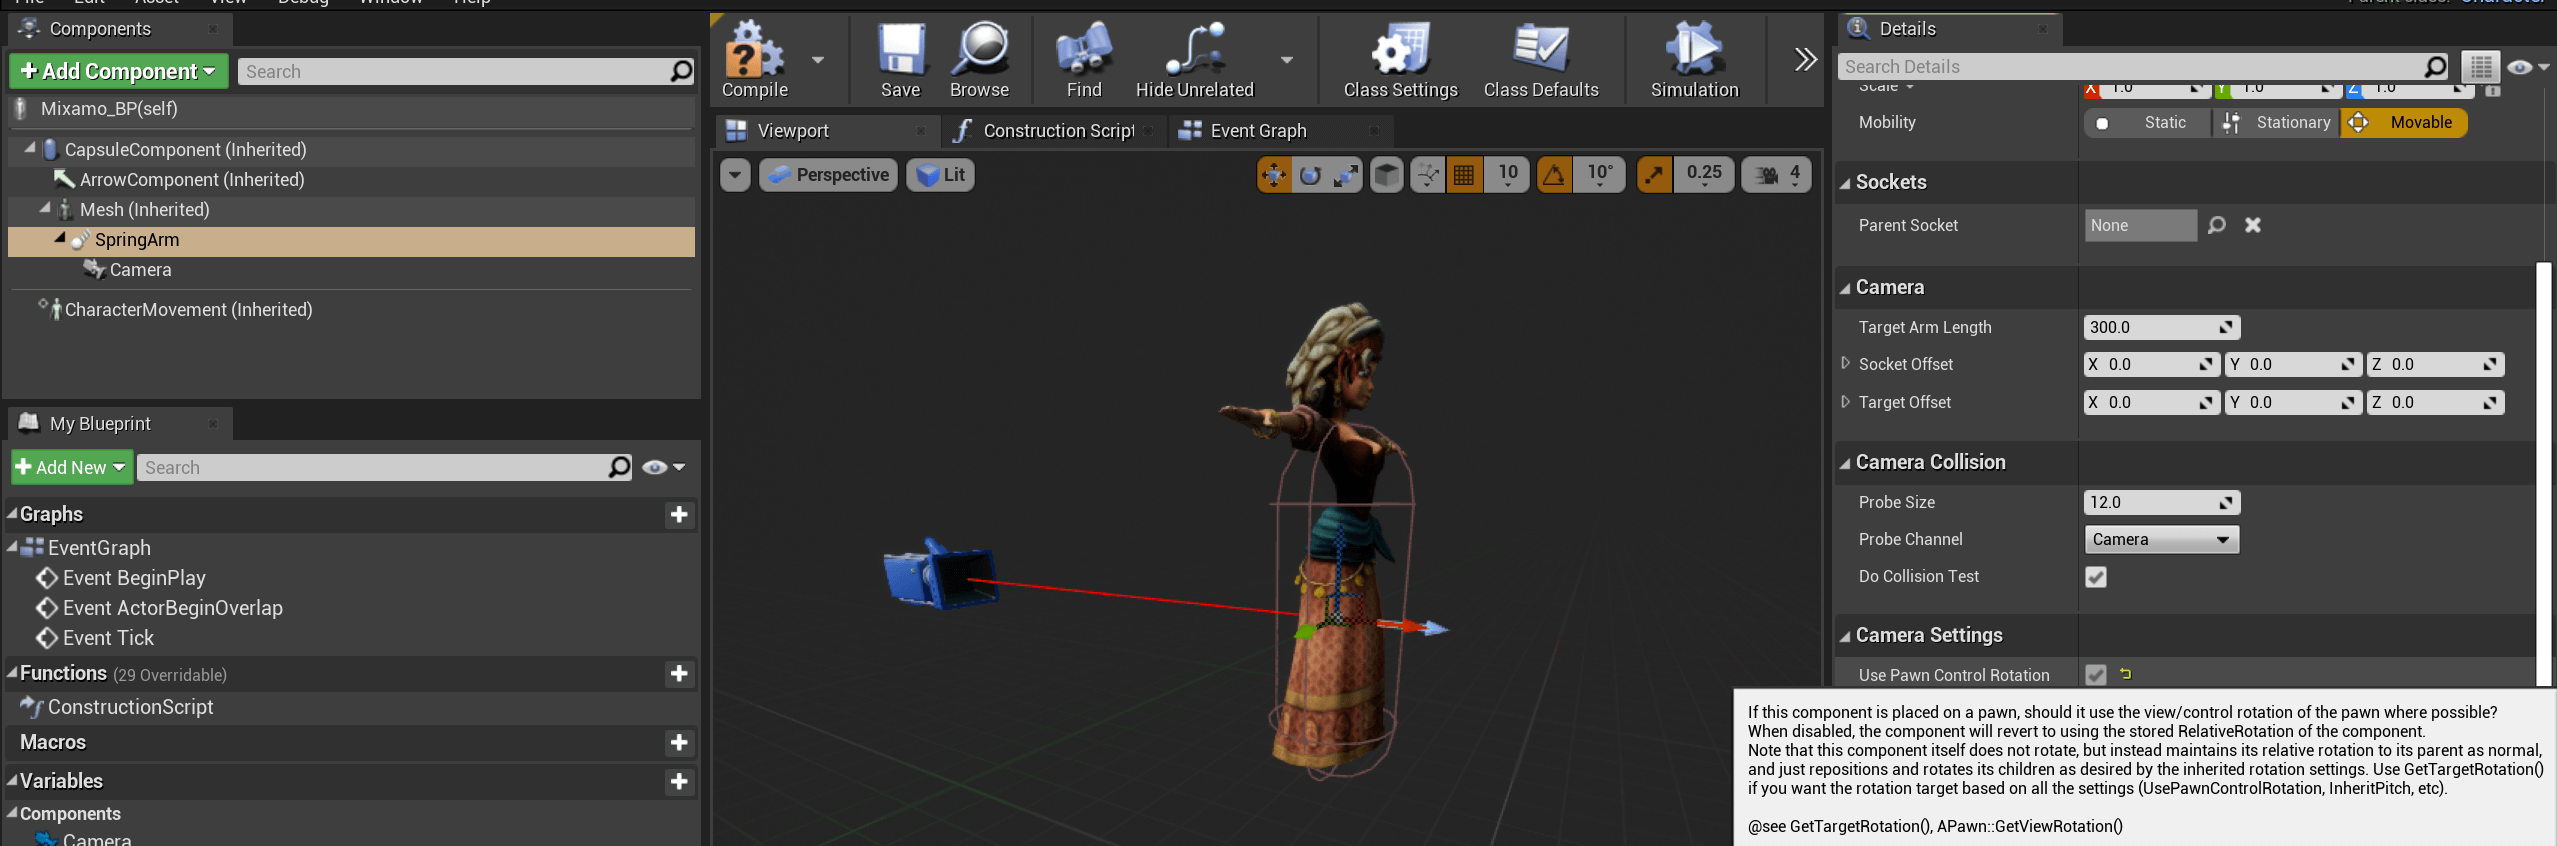Viewport: 2557px width, 846px height.
Task: Toggle grid snapping icon
Action: (1464, 175)
